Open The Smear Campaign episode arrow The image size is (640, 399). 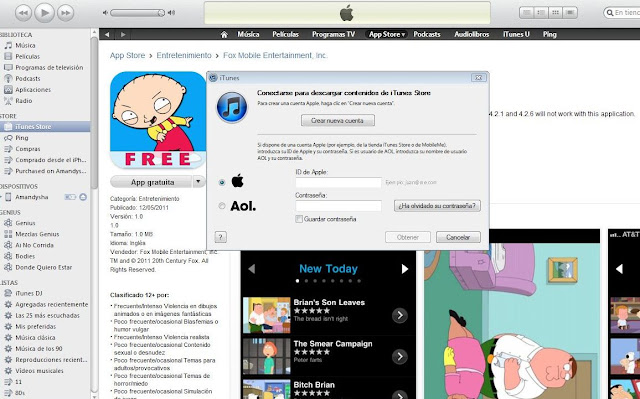(x=400, y=357)
